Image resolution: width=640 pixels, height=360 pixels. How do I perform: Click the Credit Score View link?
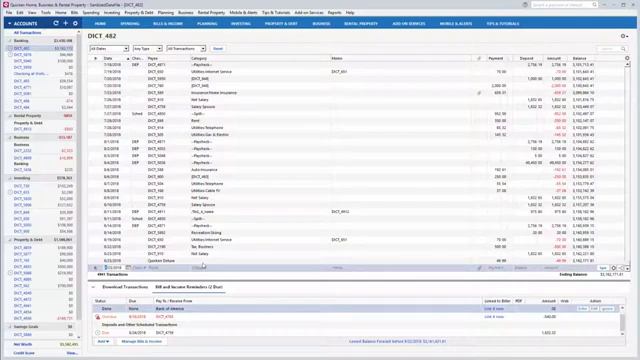72,353
